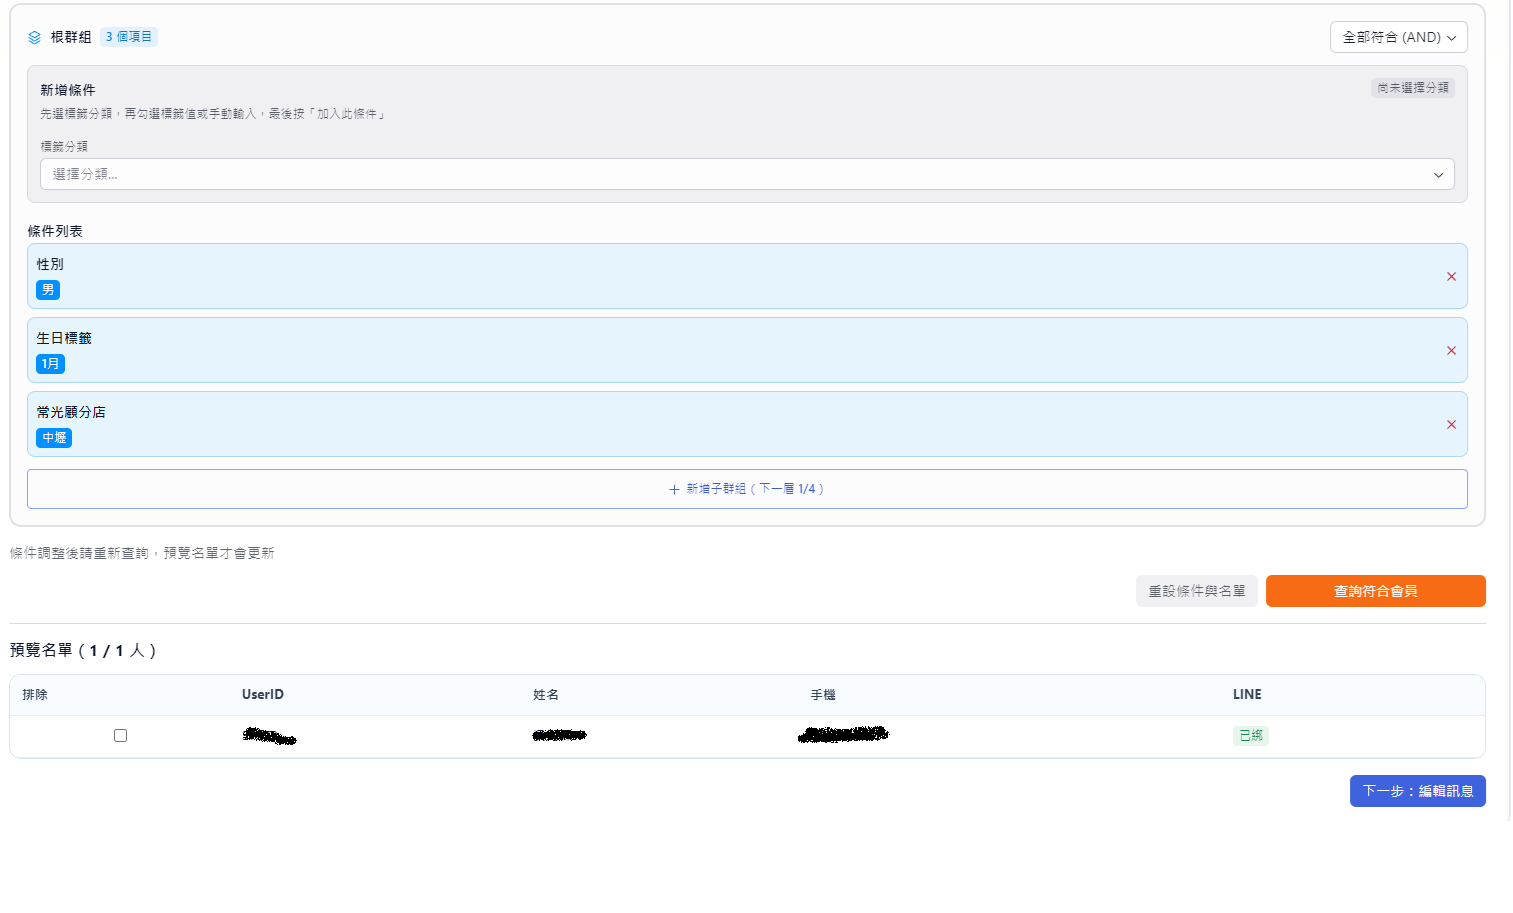
Task: Click 重設條件與名單 to reset
Action: pos(1196,591)
